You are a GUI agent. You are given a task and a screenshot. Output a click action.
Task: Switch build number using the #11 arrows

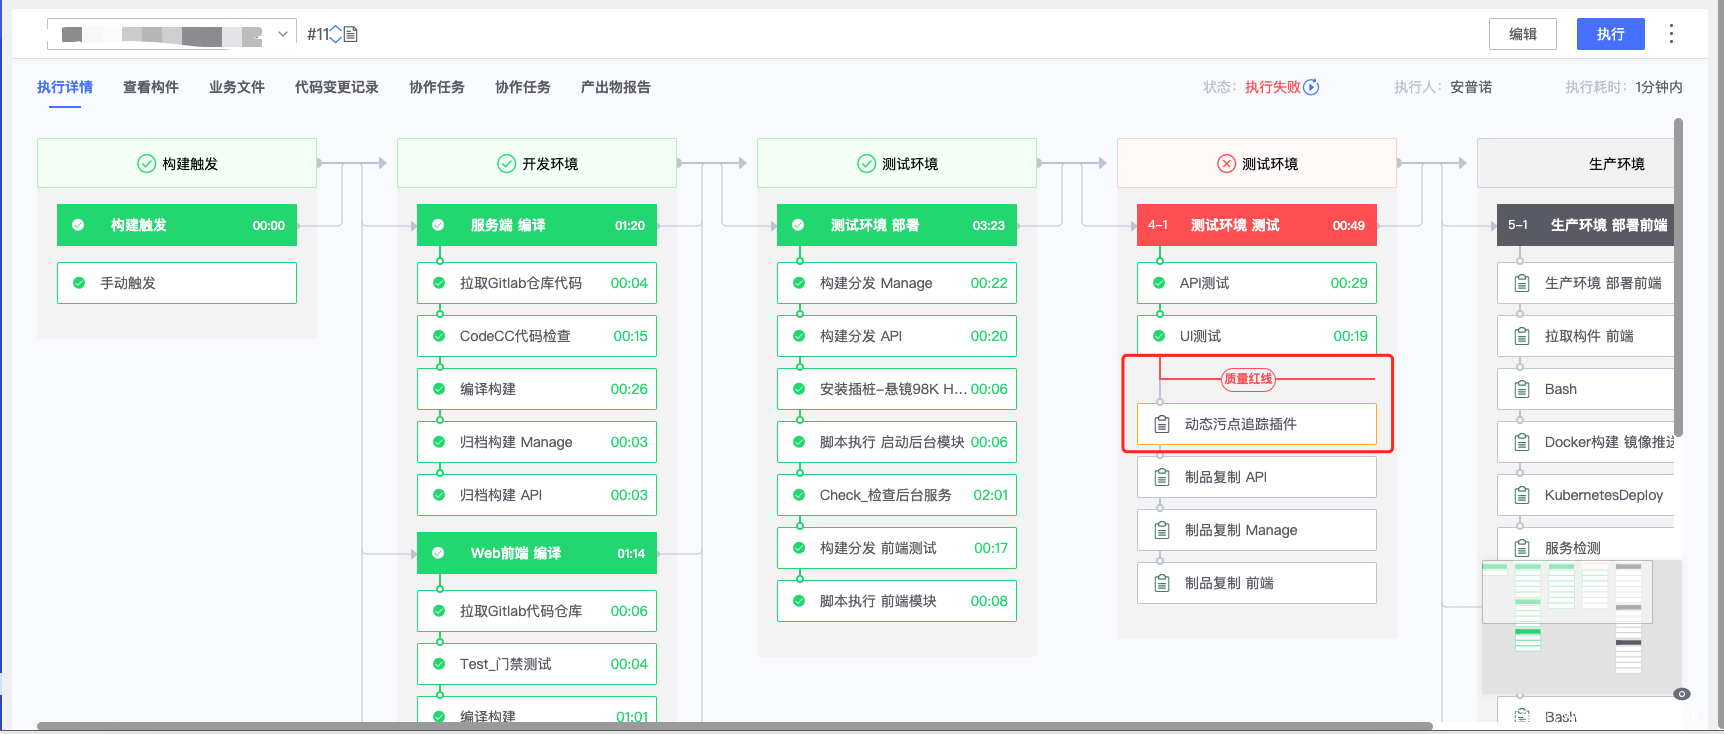(335, 34)
